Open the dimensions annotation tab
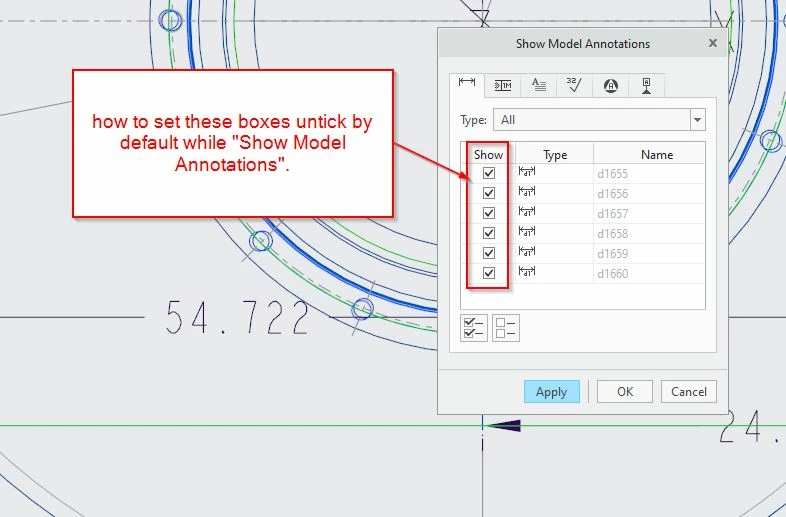The width and height of the screenshot is (786, 517). pyautogui.click(x=467, y=85)
